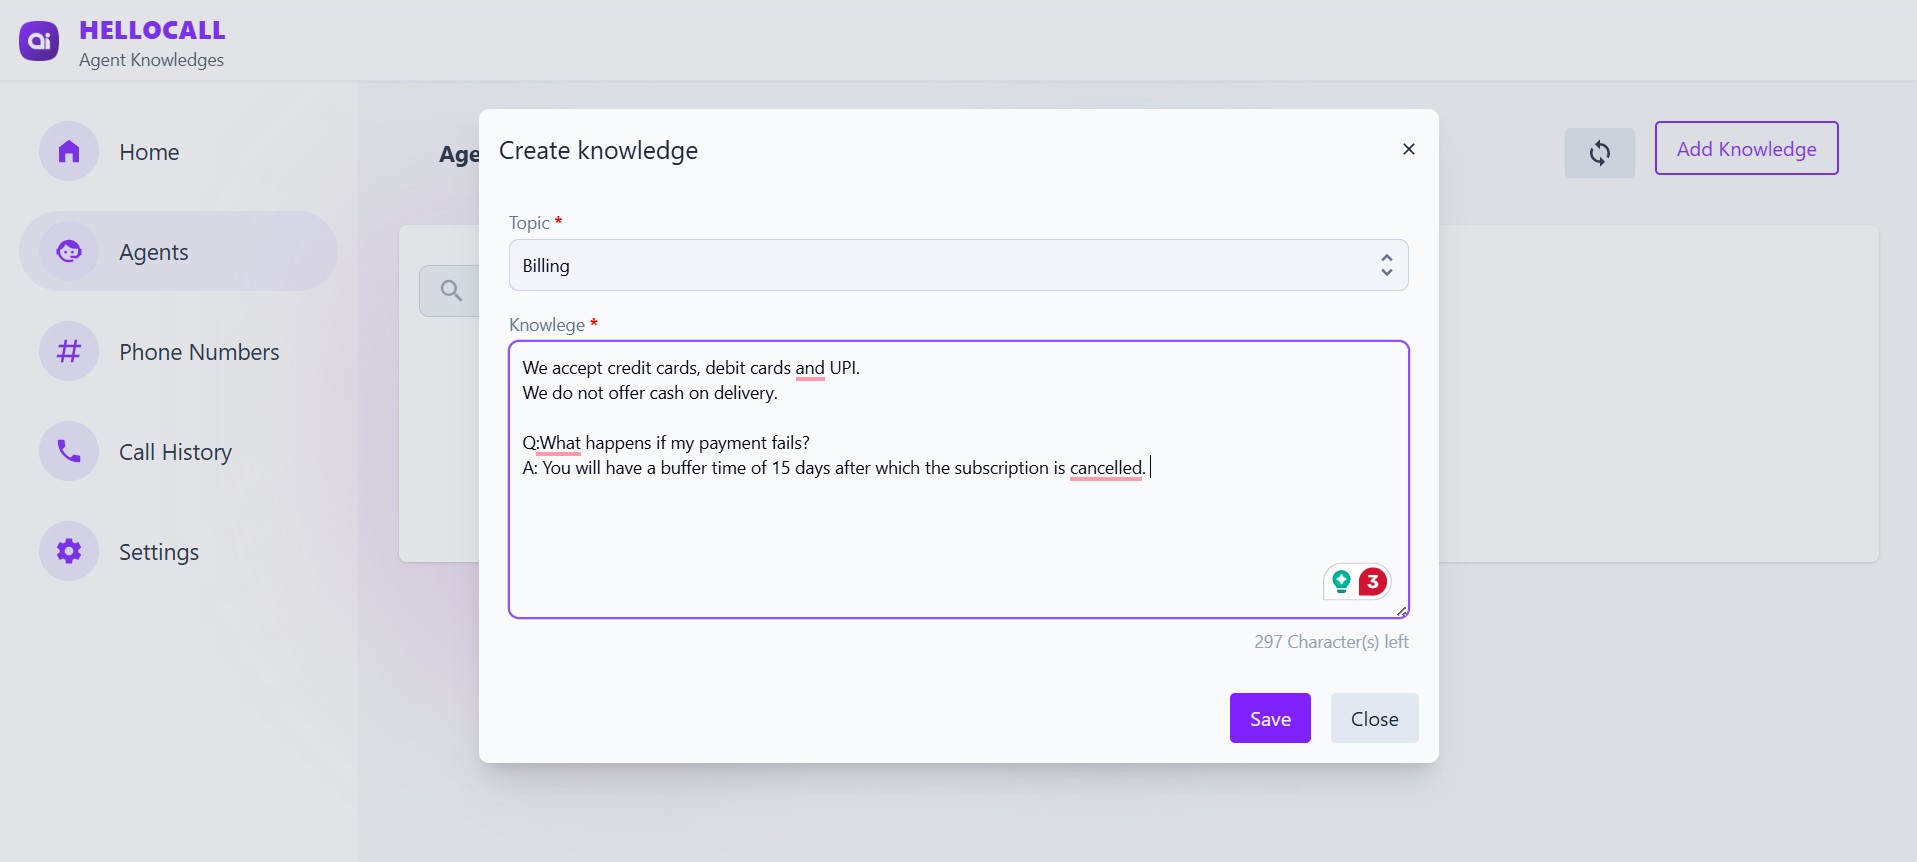The width and height of the screenshot is (1917, 862).
Task: Click the HelloCall AI logo icon
Action: (x=39, y=40)
